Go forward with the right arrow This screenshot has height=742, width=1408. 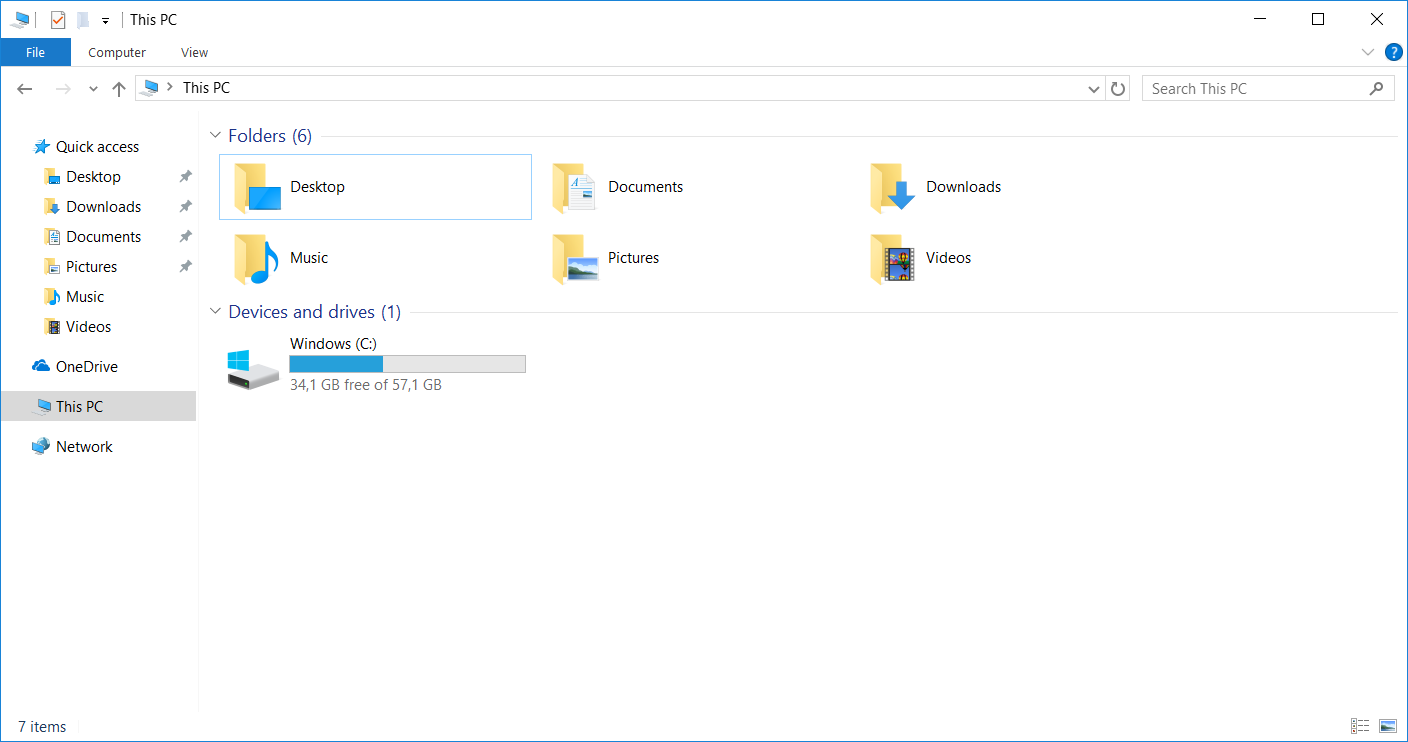[63, 89]
